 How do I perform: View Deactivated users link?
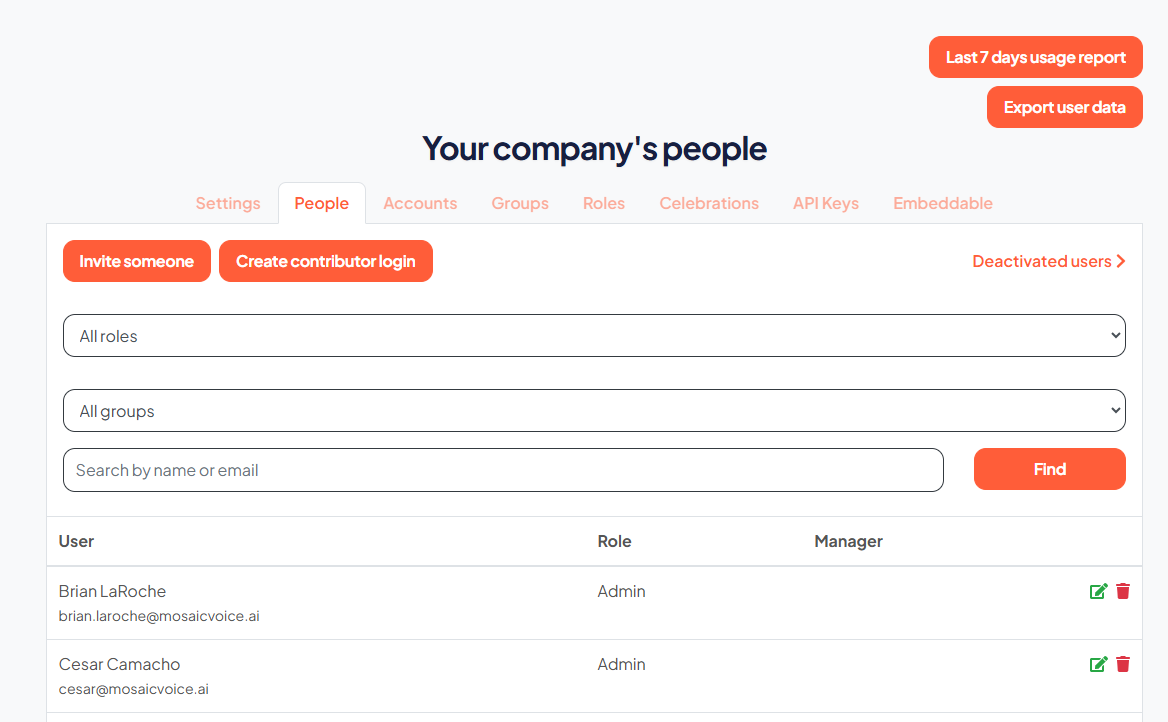click(x=1049, y=262)
